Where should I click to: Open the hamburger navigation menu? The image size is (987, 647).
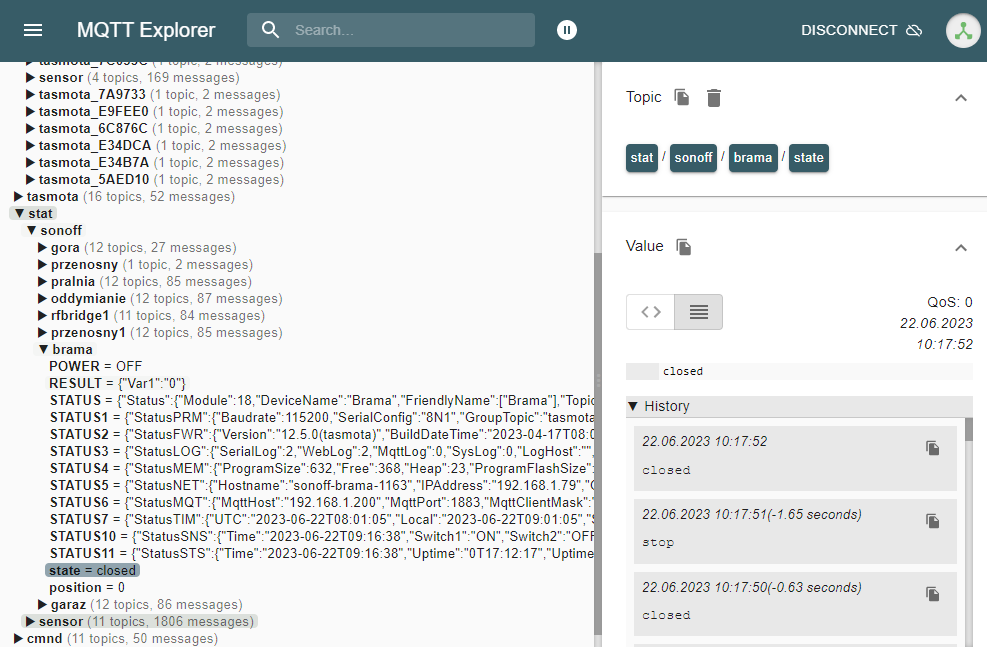pyautogui.click(x=32, y=29)
